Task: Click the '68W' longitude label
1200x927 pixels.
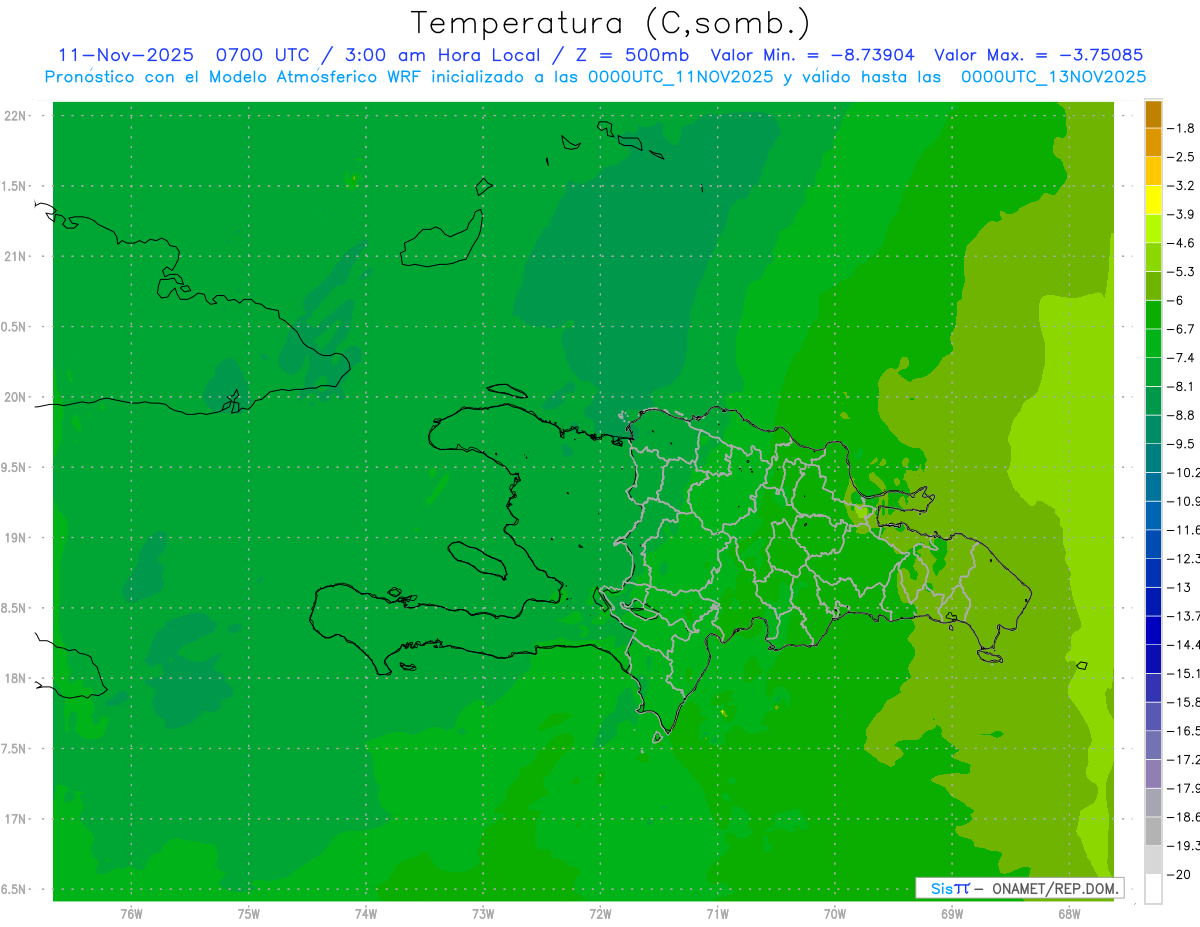Action: point(1069,913)
